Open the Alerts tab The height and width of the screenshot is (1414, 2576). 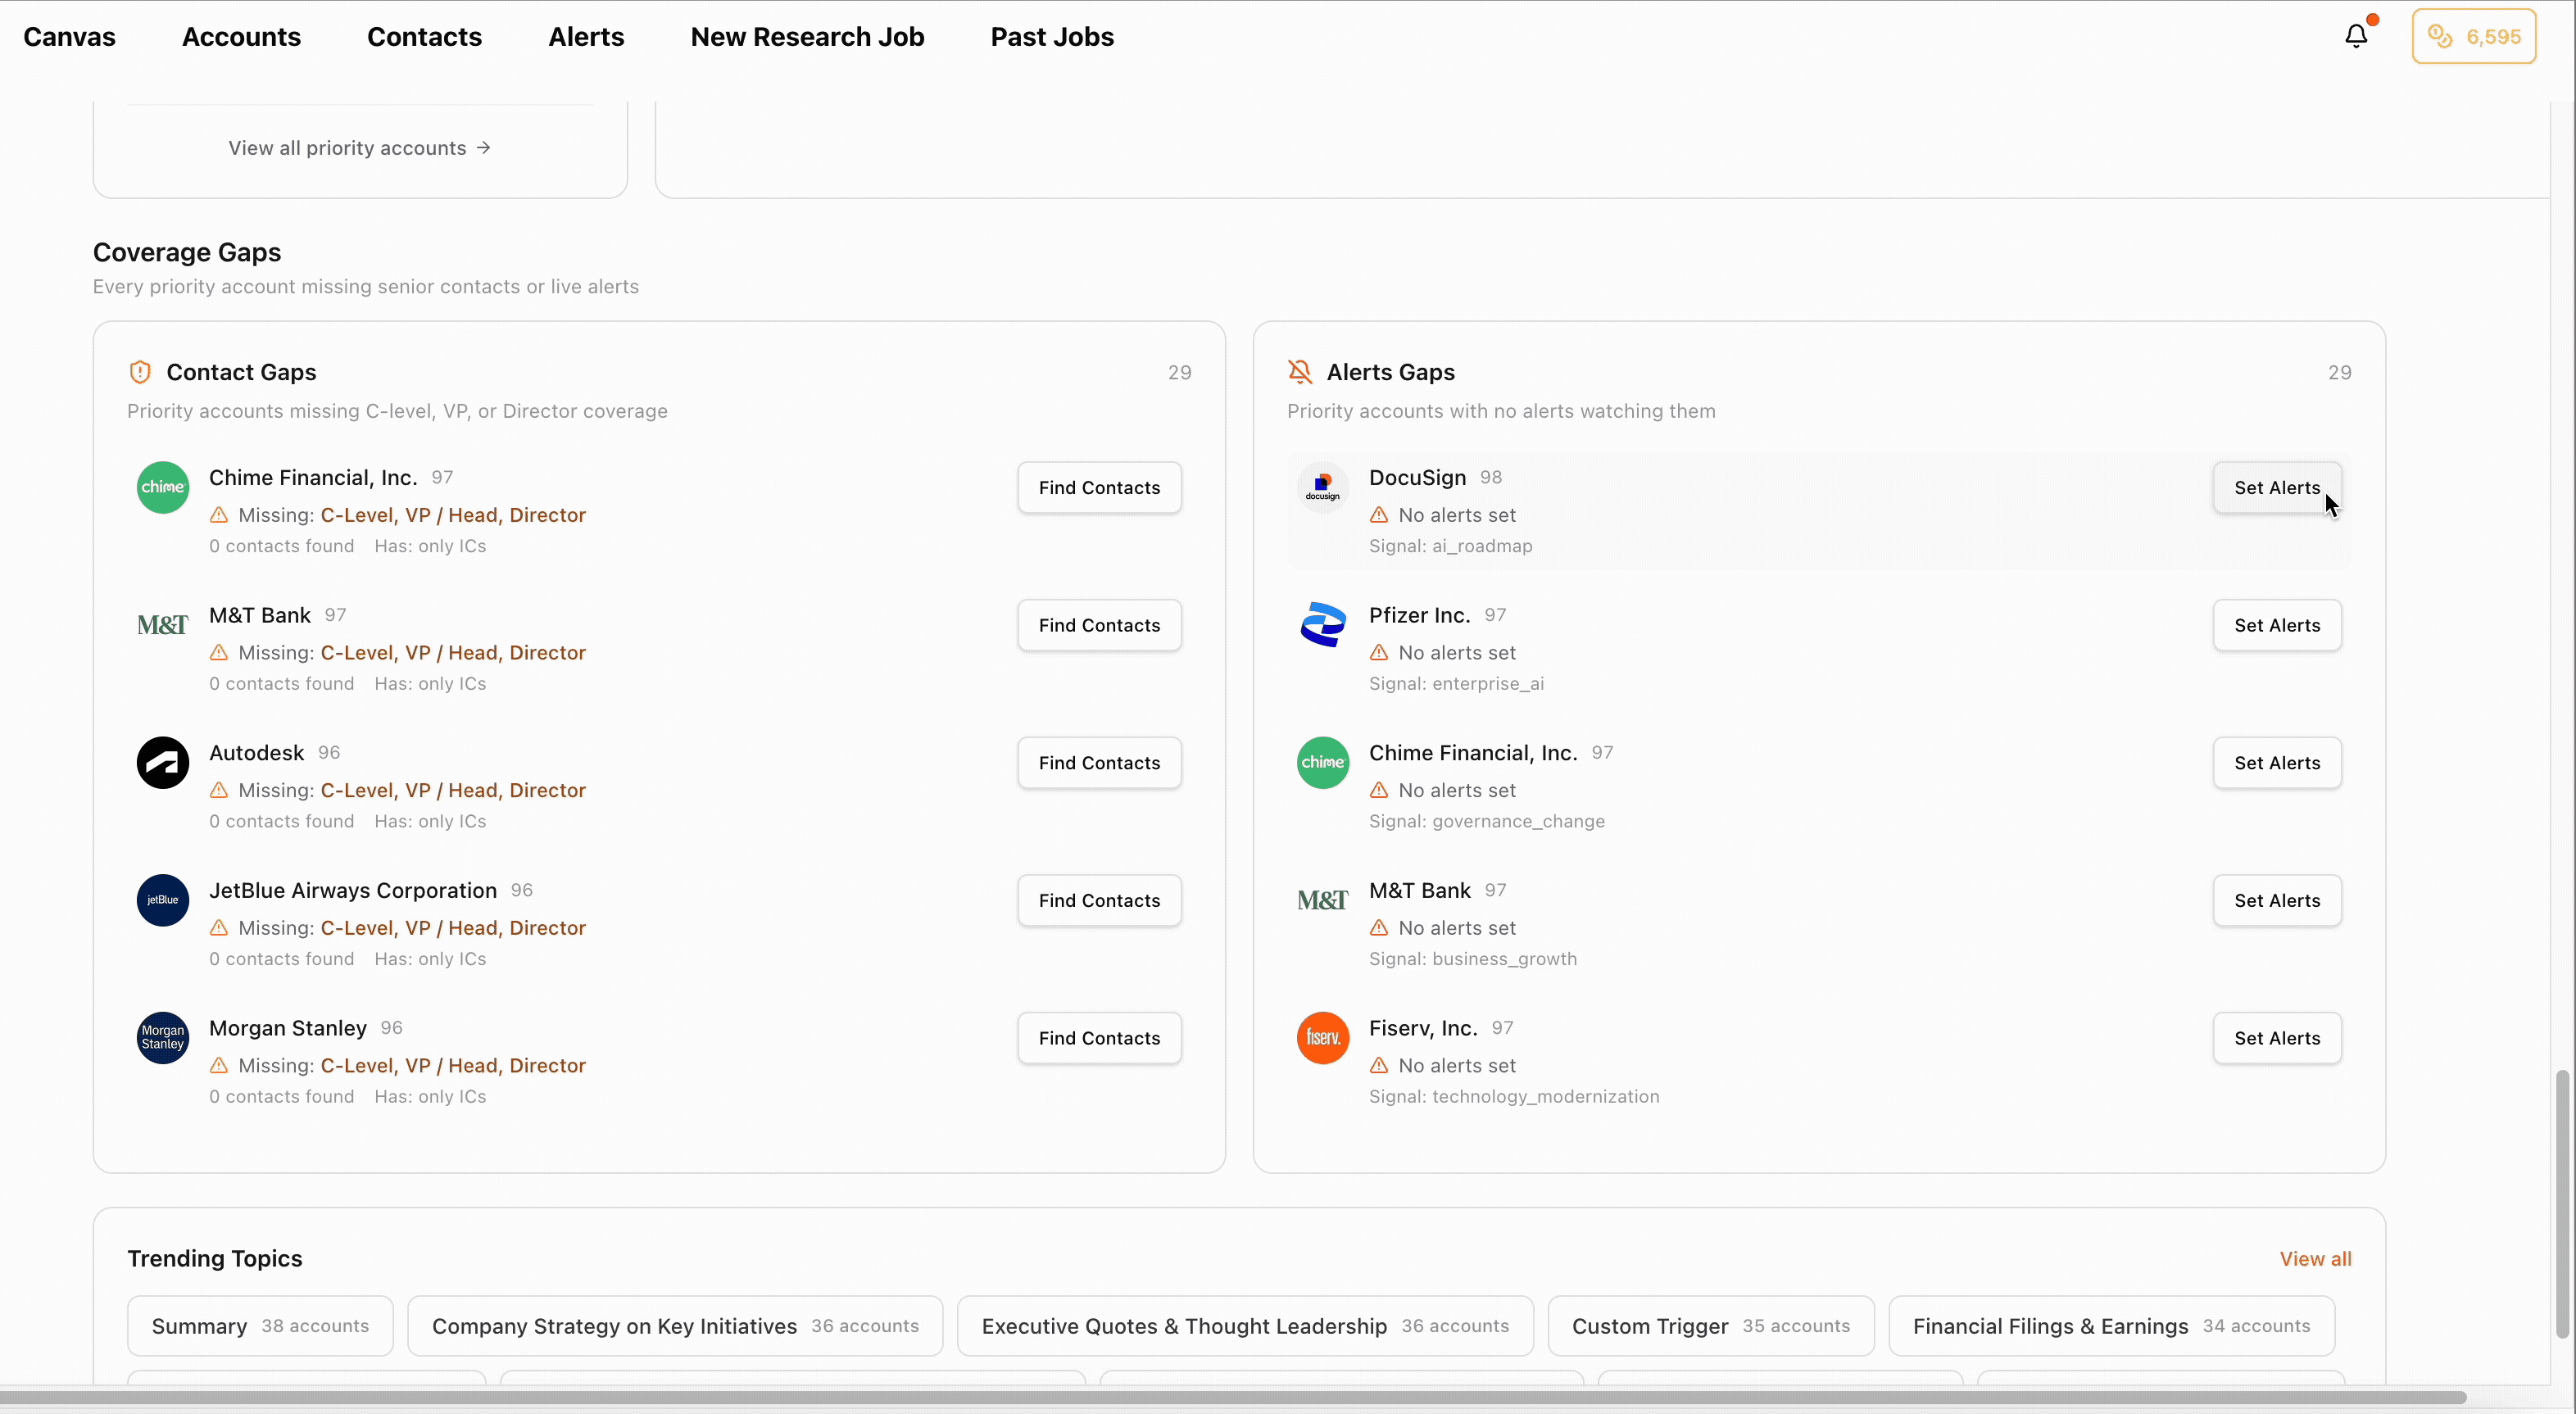click(586, 37)
